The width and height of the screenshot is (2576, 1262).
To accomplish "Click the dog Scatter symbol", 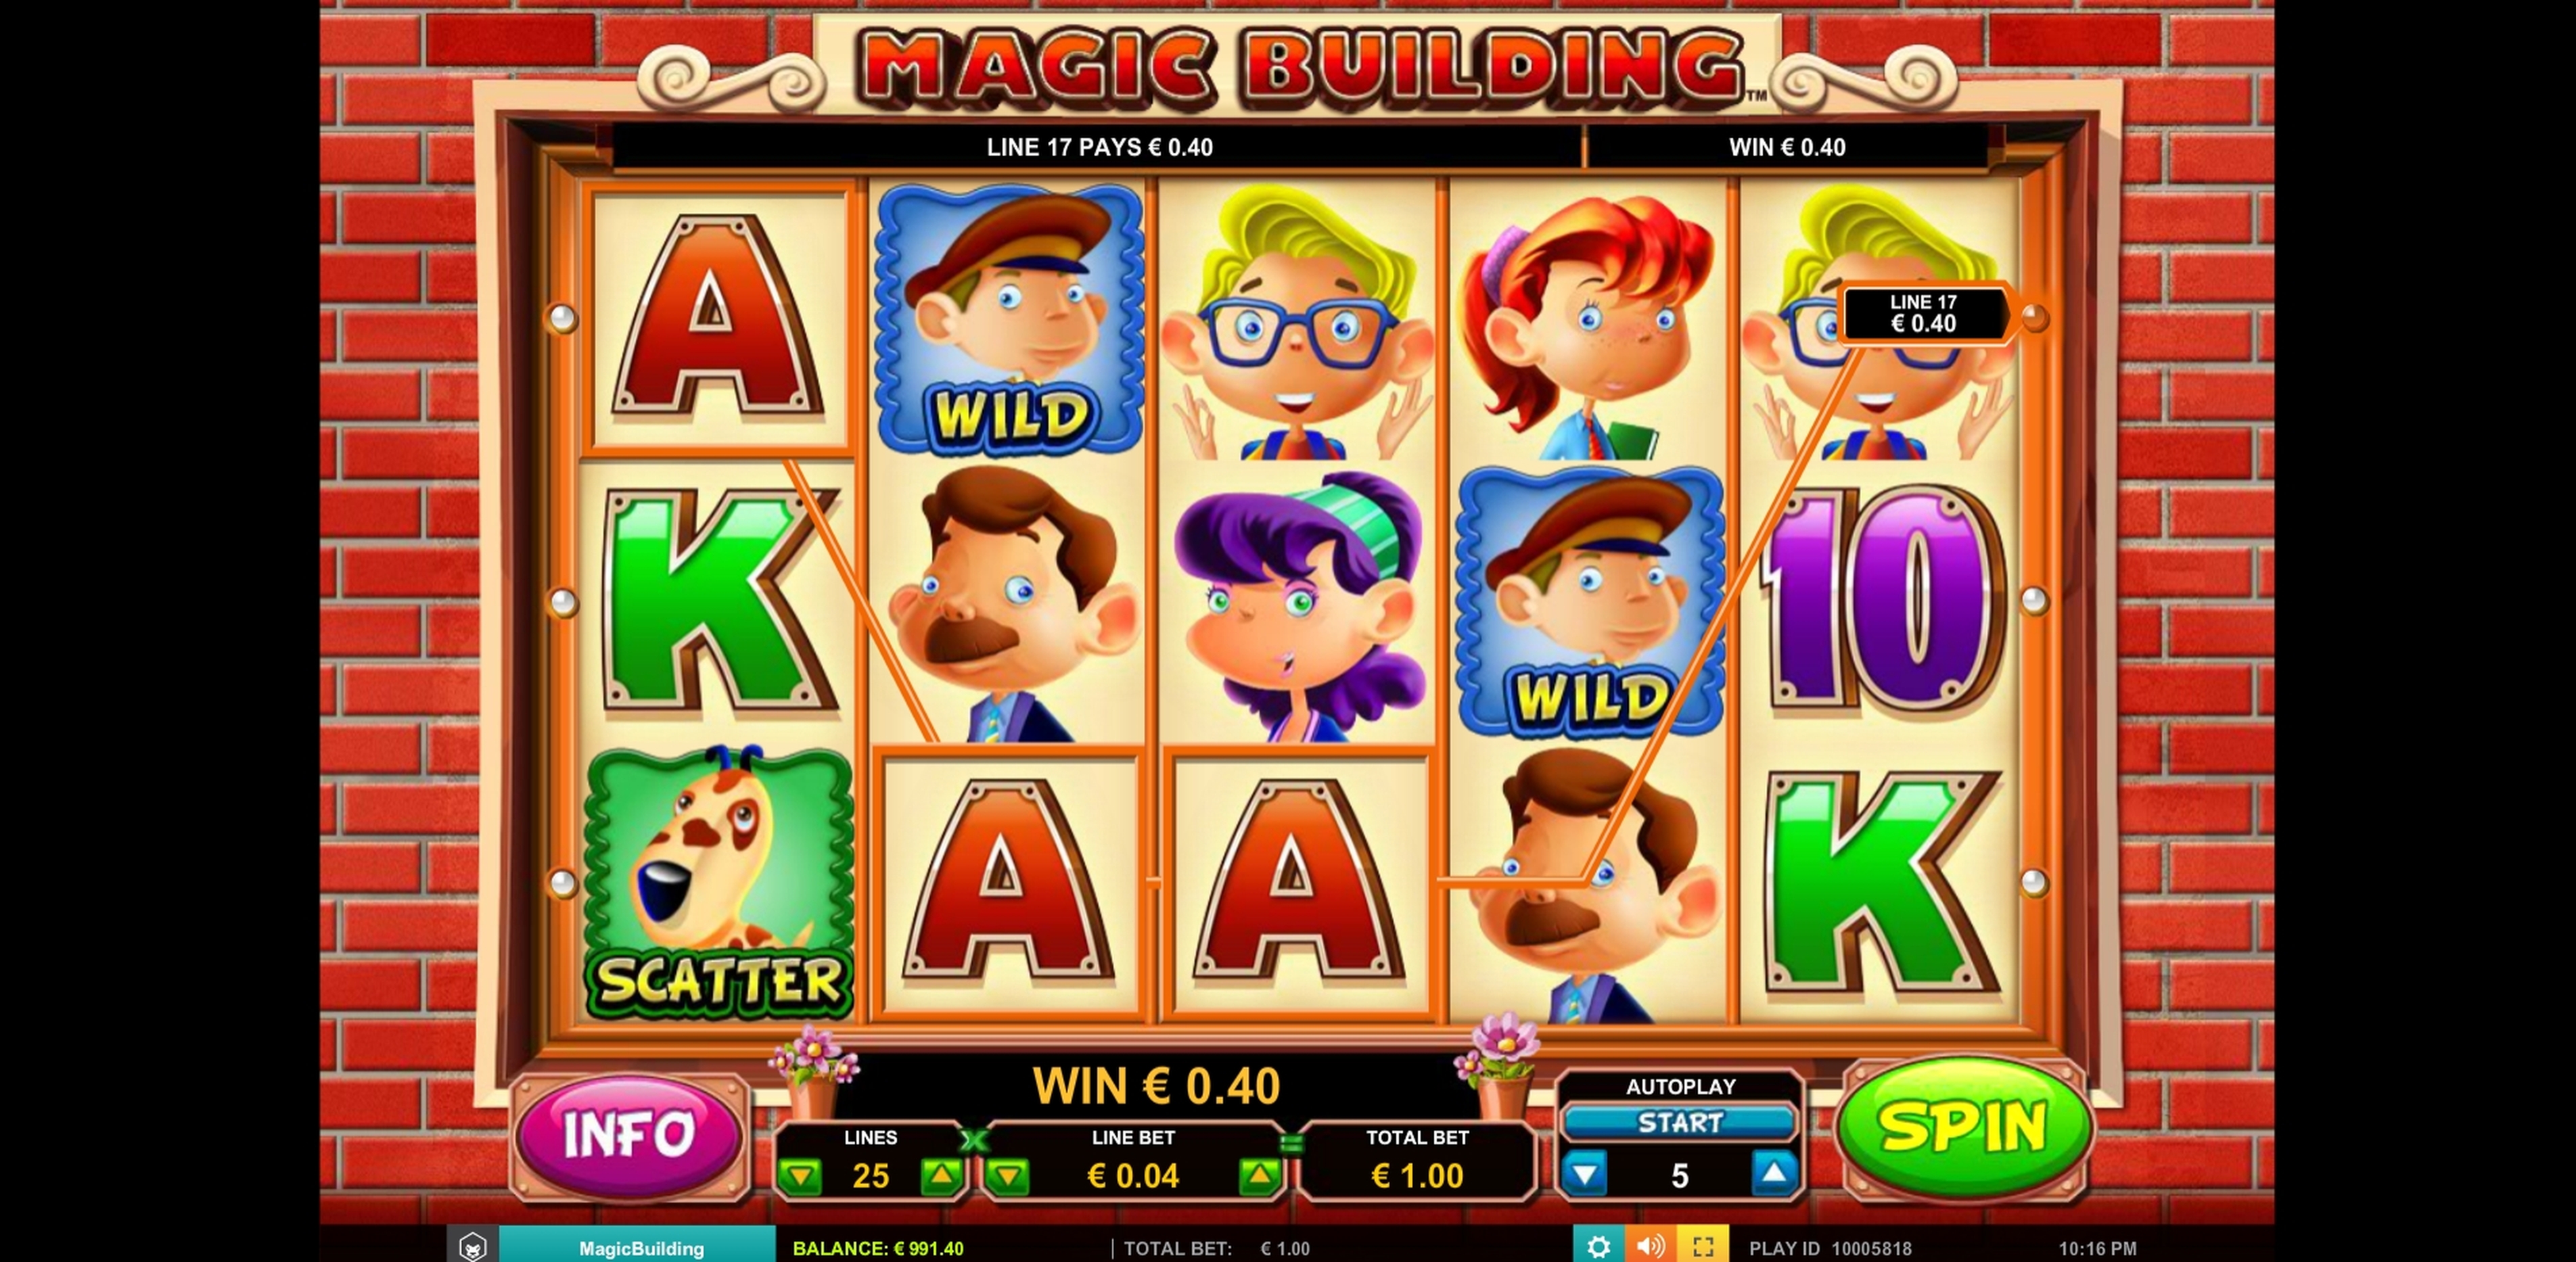I will click(717, 883).
